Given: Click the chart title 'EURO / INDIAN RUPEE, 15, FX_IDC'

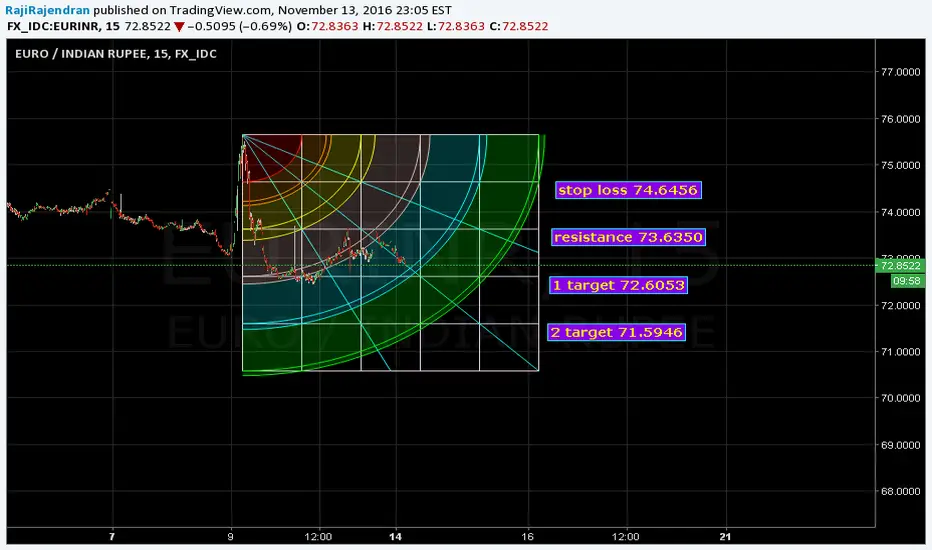Looking at the screenshot, I should click(x=116, y=54).
